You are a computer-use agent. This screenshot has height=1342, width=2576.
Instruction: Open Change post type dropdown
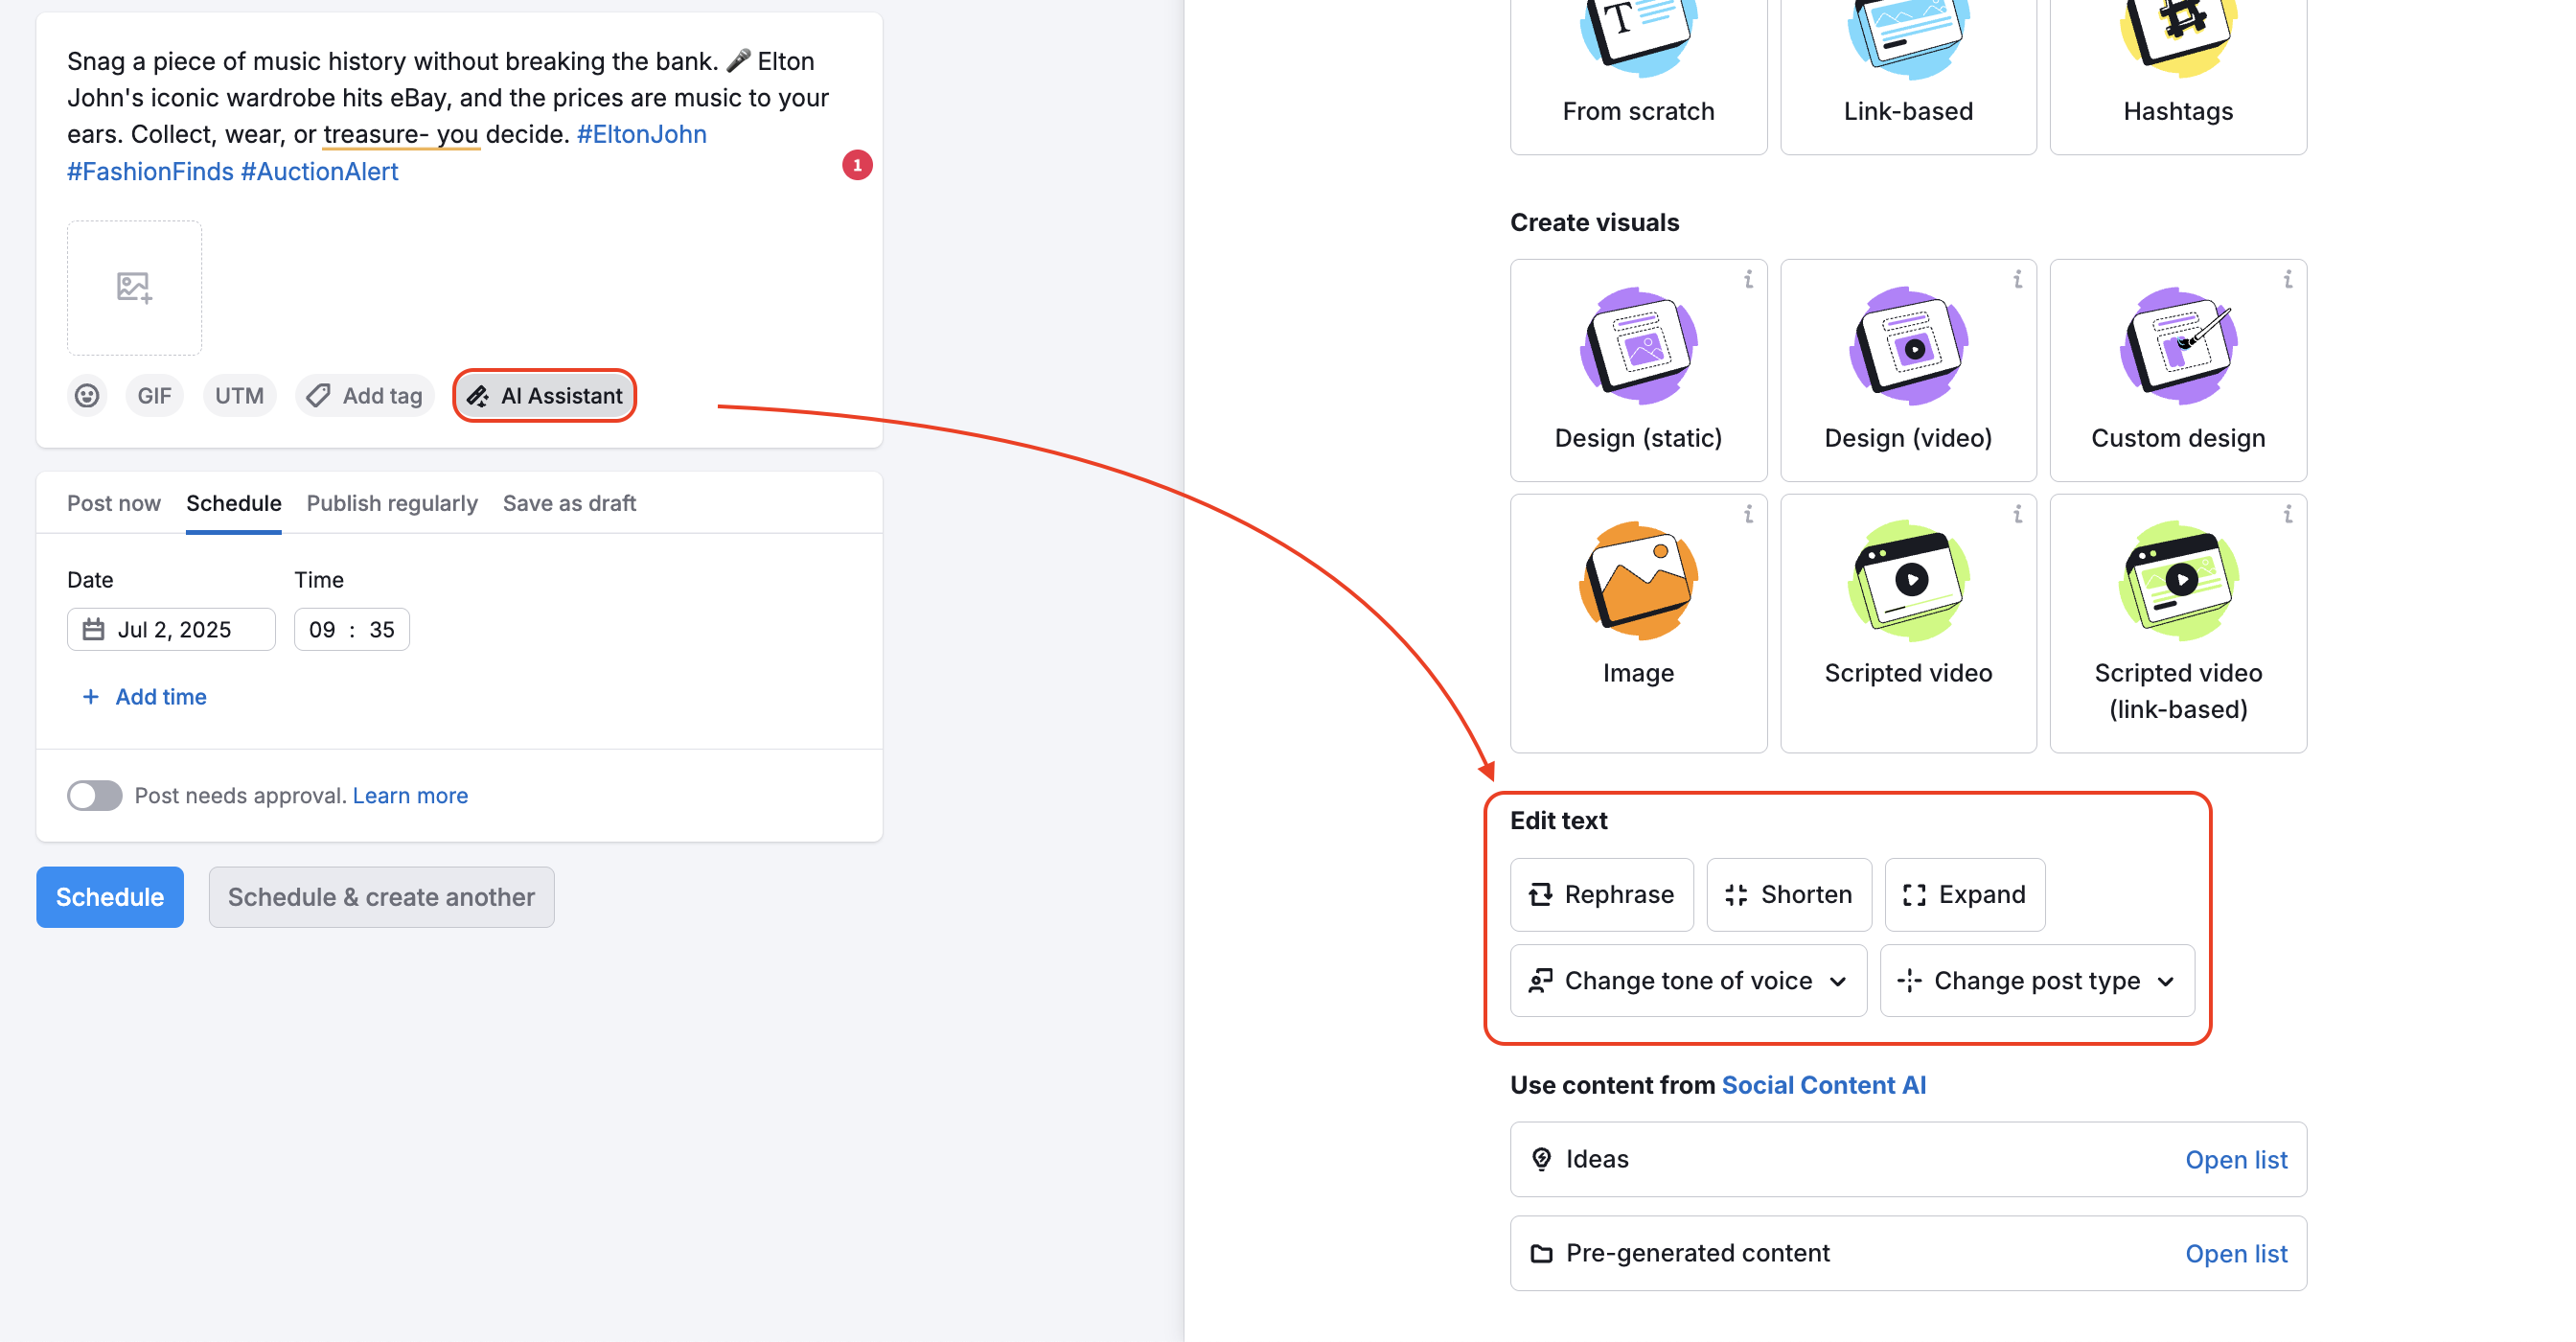coord(2036,981)
